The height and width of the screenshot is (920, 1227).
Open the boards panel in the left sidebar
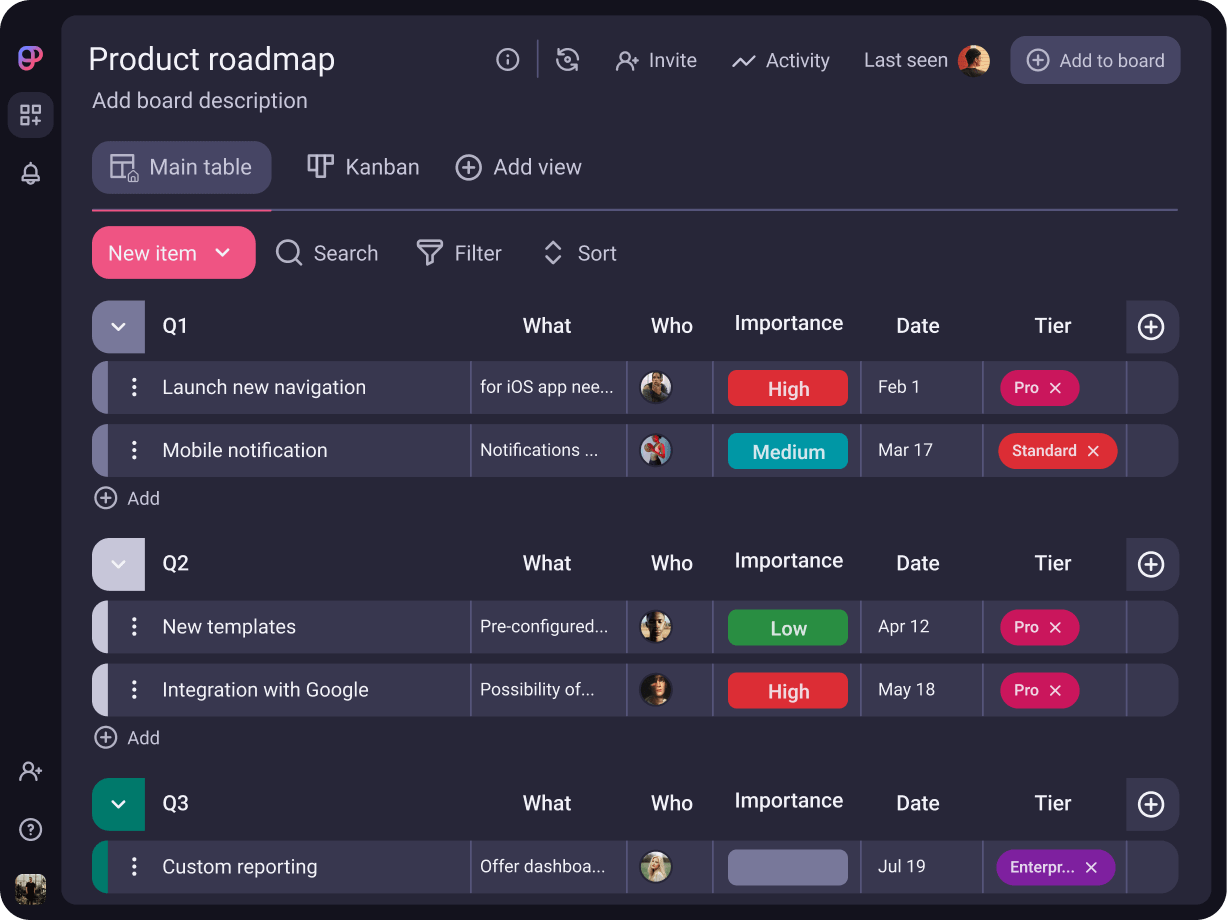30,115
